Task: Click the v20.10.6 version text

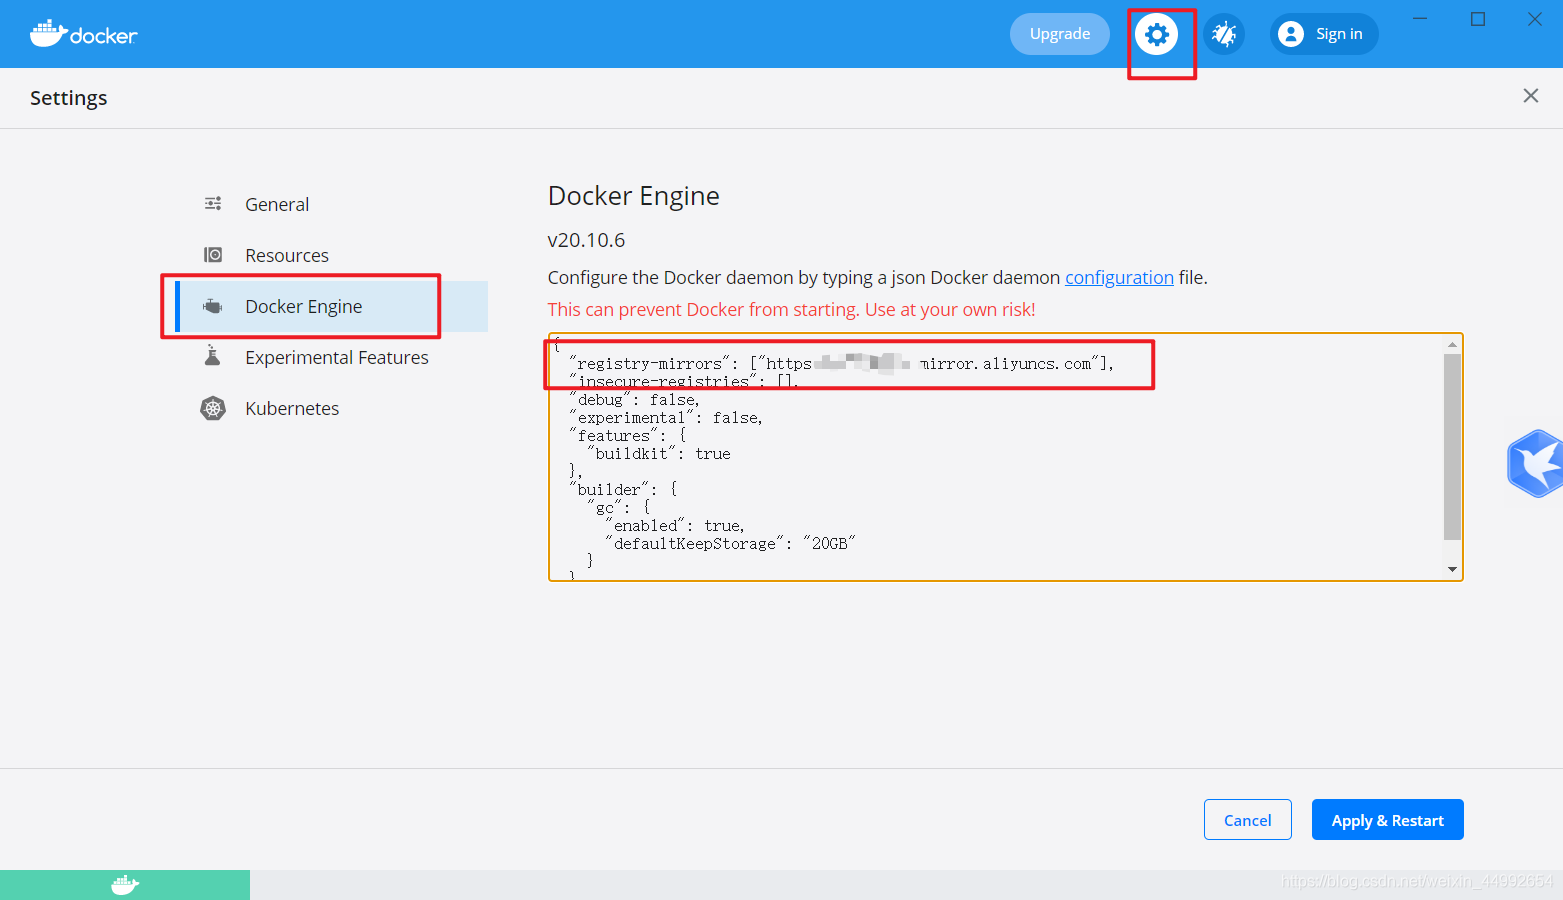Action: [586, 240]
